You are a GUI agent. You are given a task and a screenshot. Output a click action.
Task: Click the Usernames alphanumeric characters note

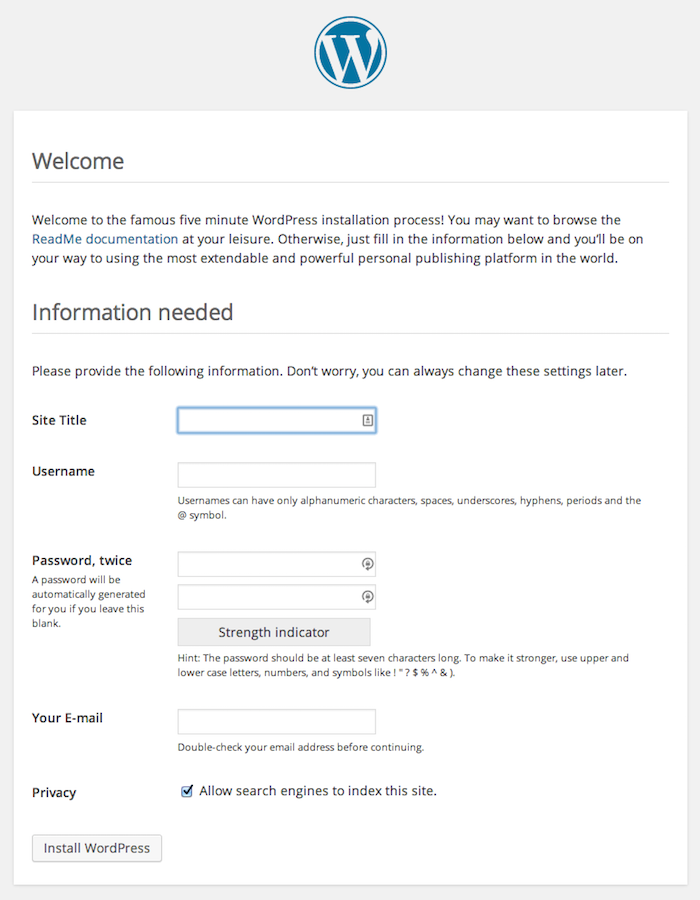click(409, 507)
